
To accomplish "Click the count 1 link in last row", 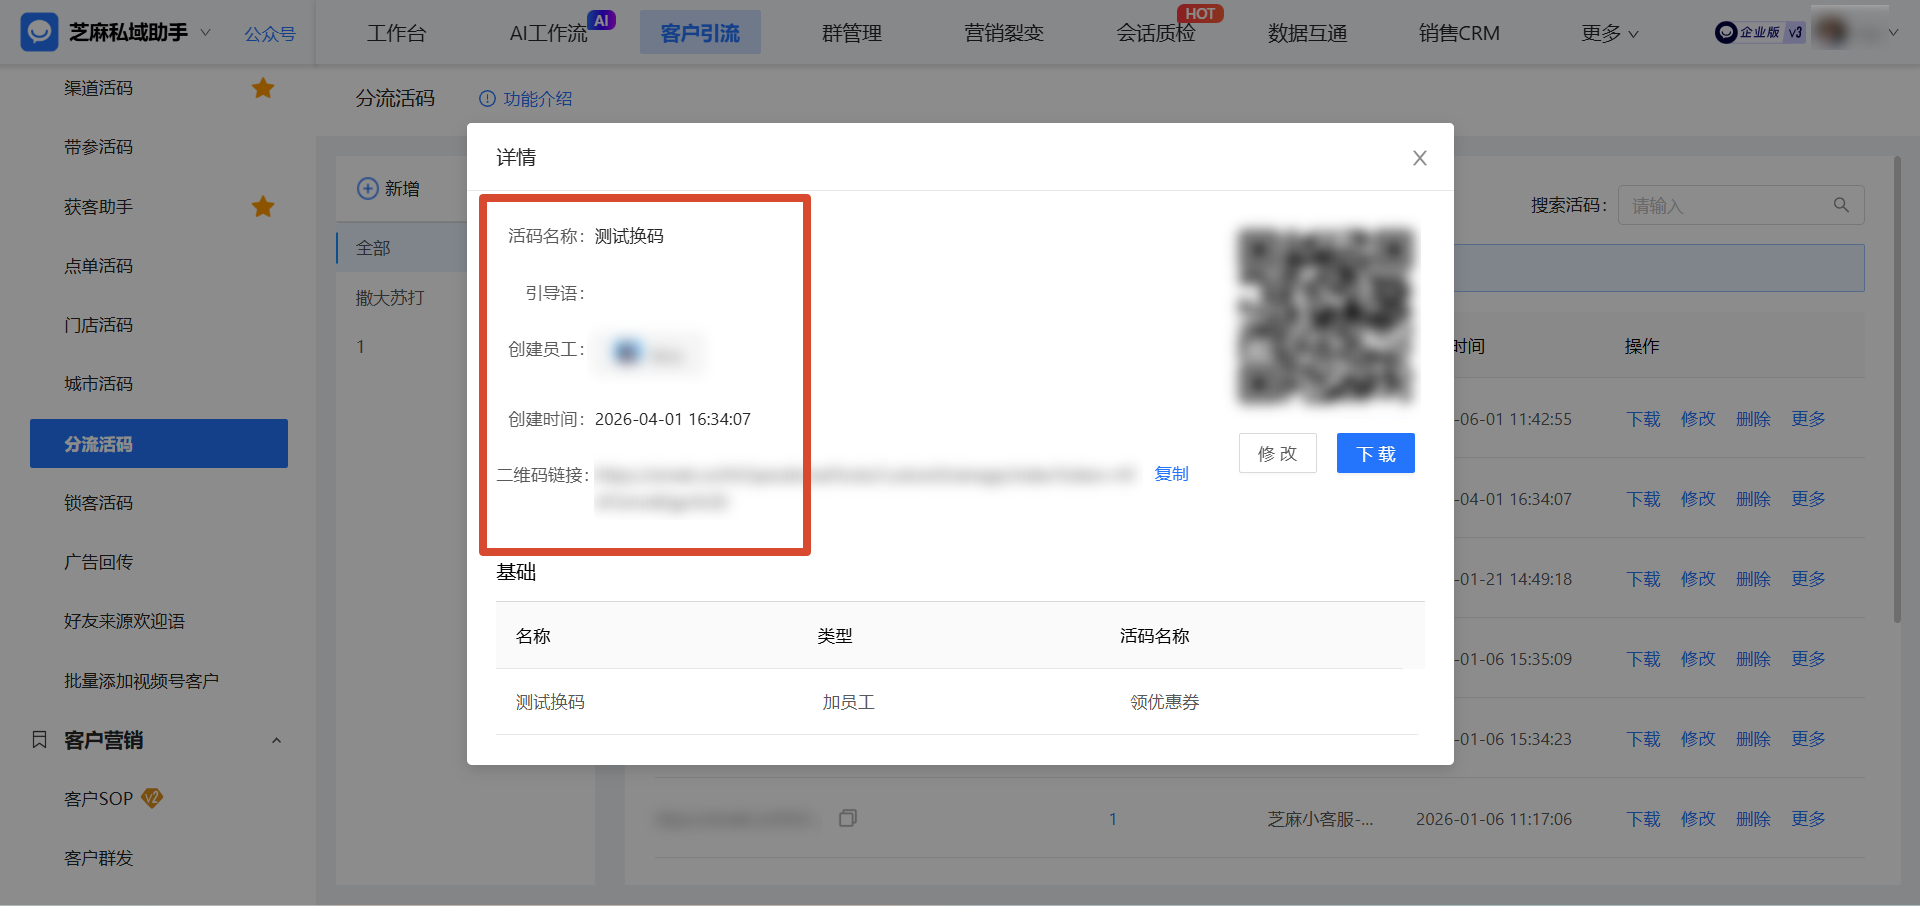I will click(x=1113, y=819).
